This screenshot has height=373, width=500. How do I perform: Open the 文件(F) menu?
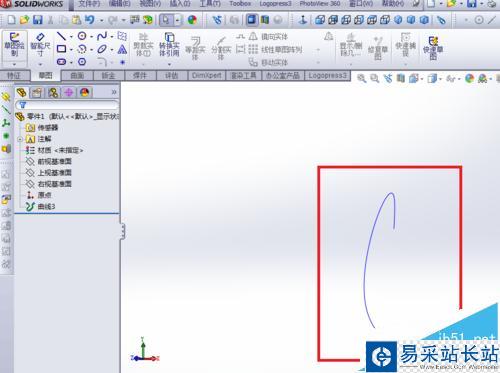(x=89, y=4)
